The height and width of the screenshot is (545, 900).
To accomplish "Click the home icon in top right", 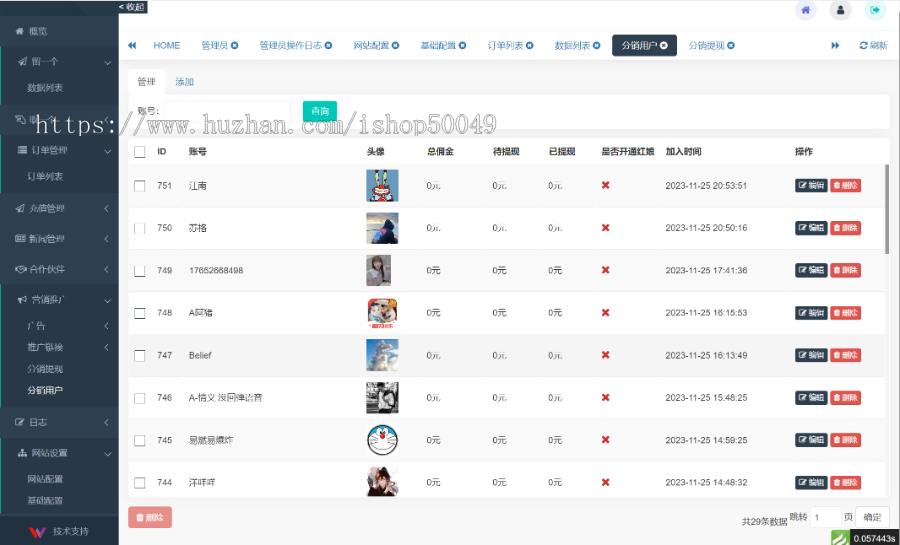I will click(805, 10).
